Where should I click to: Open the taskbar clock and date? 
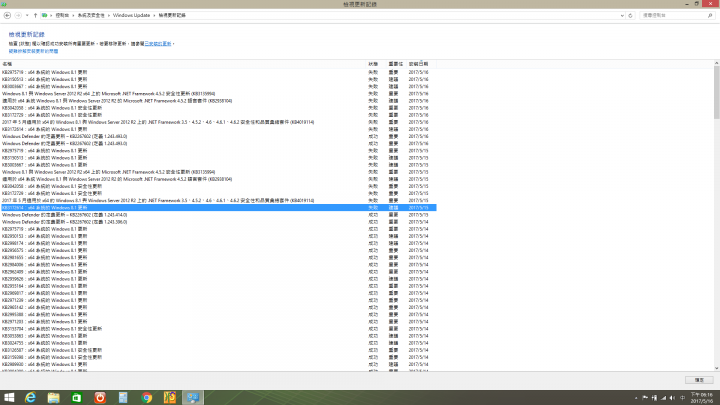tap(702, 398)
